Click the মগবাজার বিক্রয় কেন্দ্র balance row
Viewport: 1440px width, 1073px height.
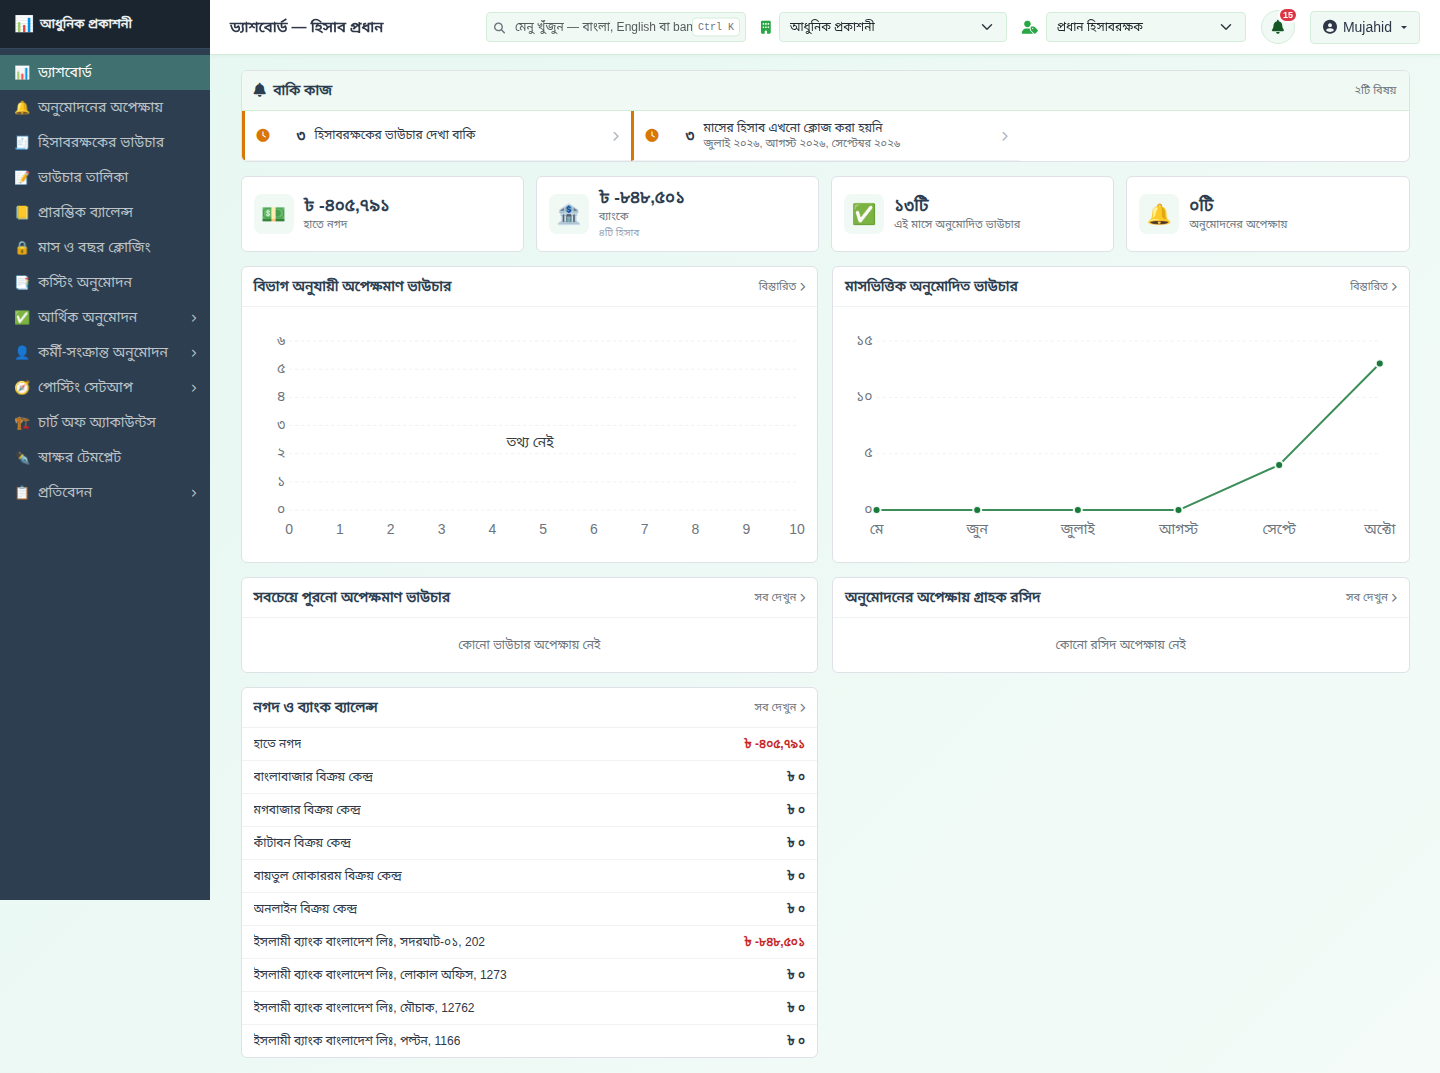529,810
